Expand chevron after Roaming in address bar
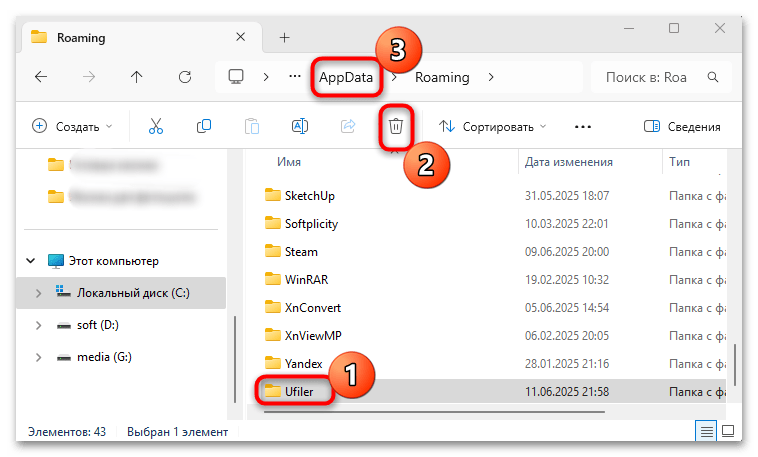The image size is (758, 457). coord(491,77)
